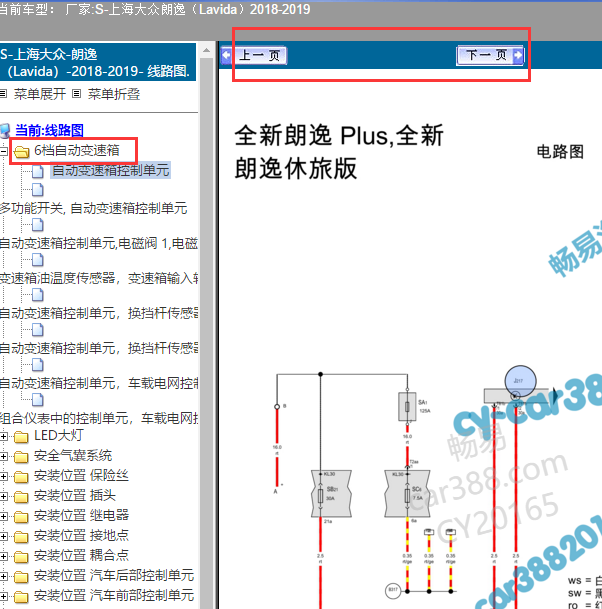Click document icon above 电磁阀 1 entry
The width and height of the screenshot is (602, 609).
pyautogui.click(x=38, y=224)
